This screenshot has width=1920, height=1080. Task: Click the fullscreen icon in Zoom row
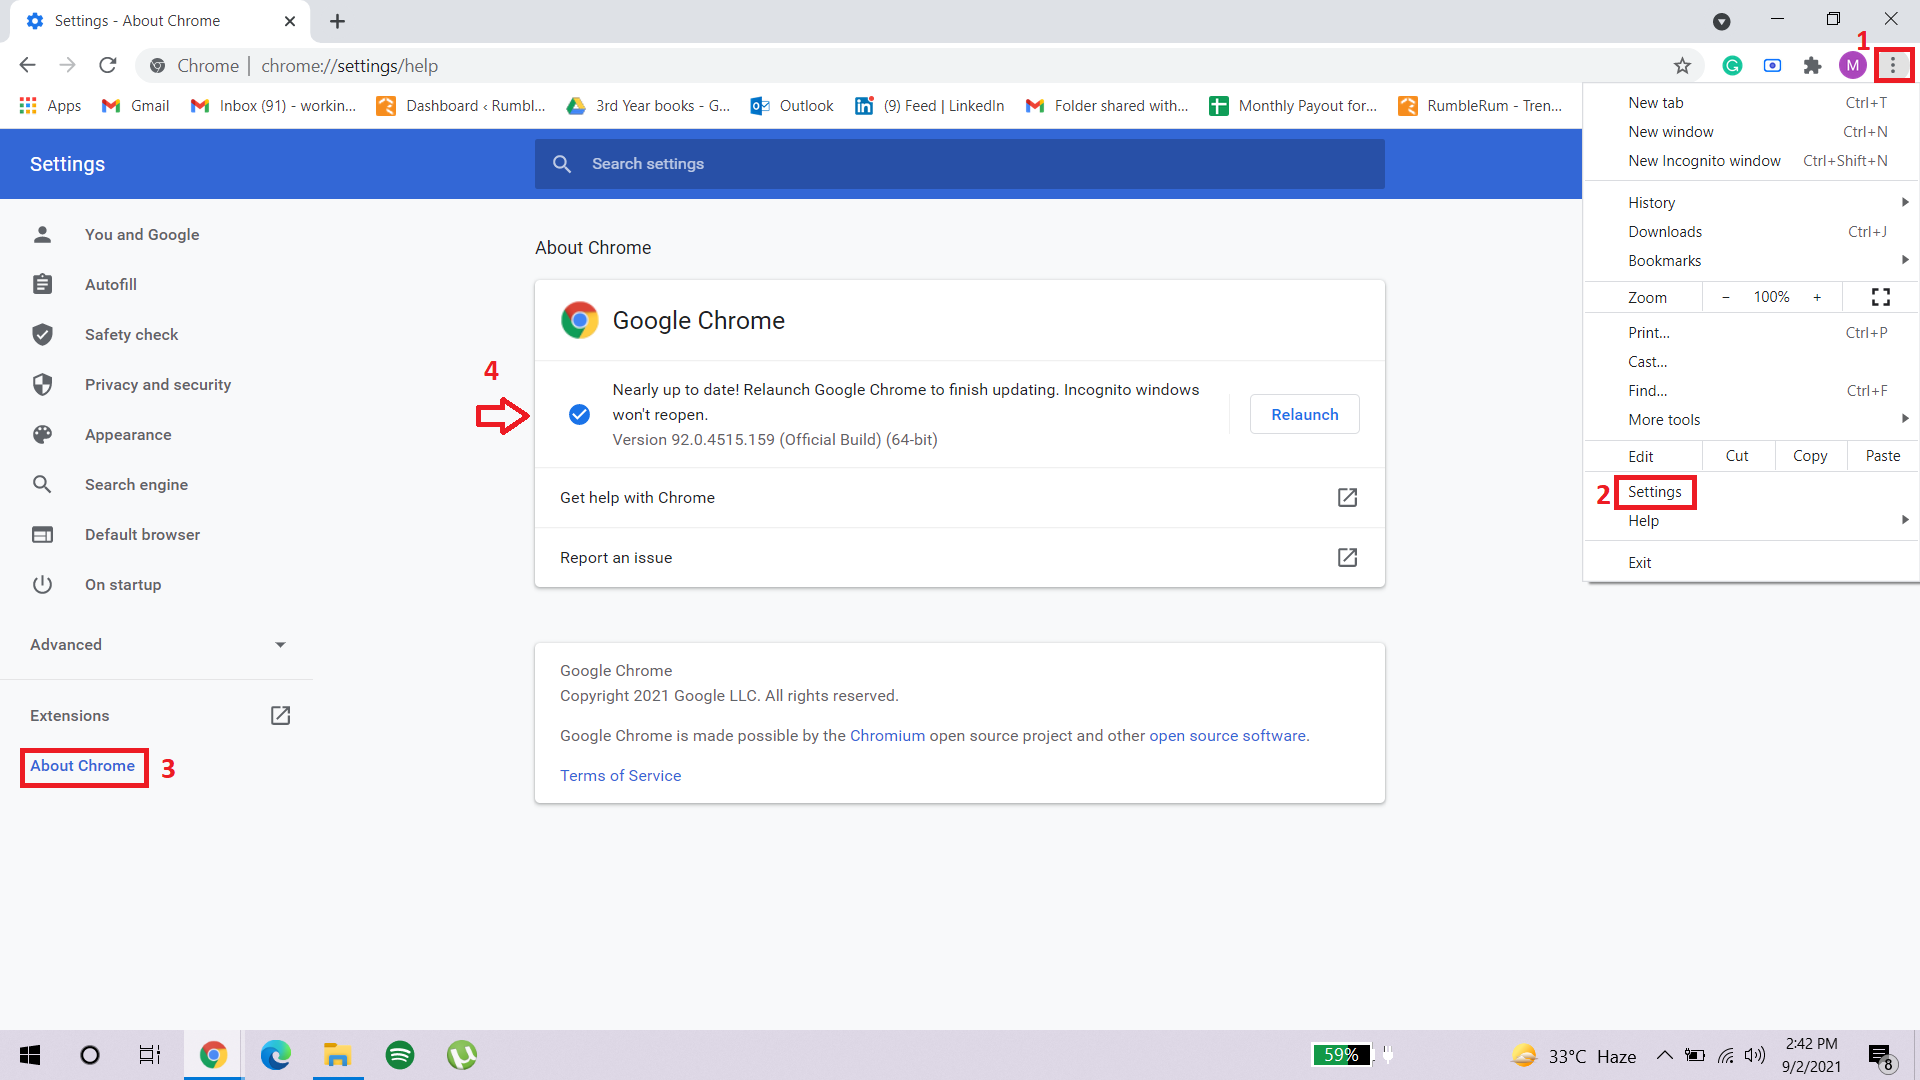tap(1881, 297)
